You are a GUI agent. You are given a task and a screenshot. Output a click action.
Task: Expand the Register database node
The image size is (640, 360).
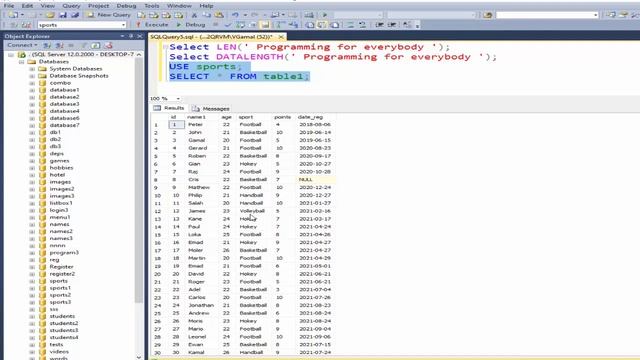click(x=32, y=267)
